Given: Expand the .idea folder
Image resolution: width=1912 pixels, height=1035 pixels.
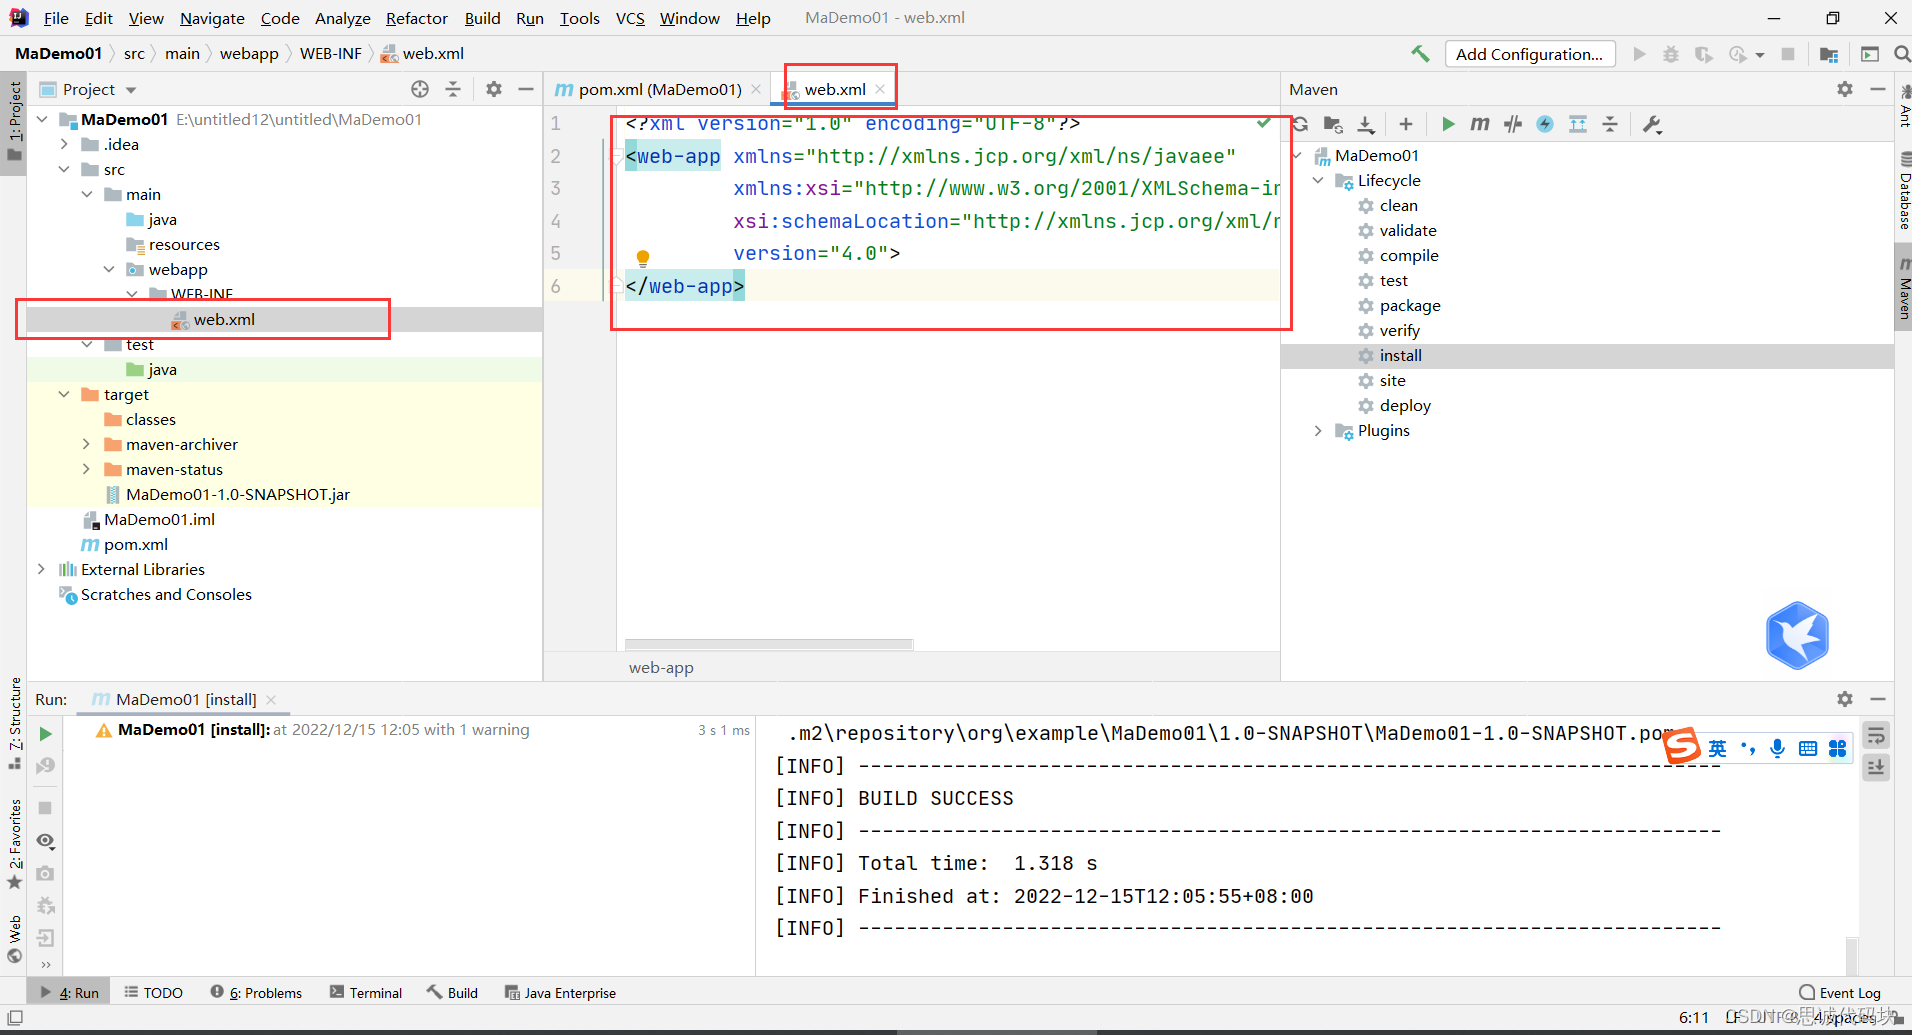Looking at the screenshot, I should click(x=64, y=144).
